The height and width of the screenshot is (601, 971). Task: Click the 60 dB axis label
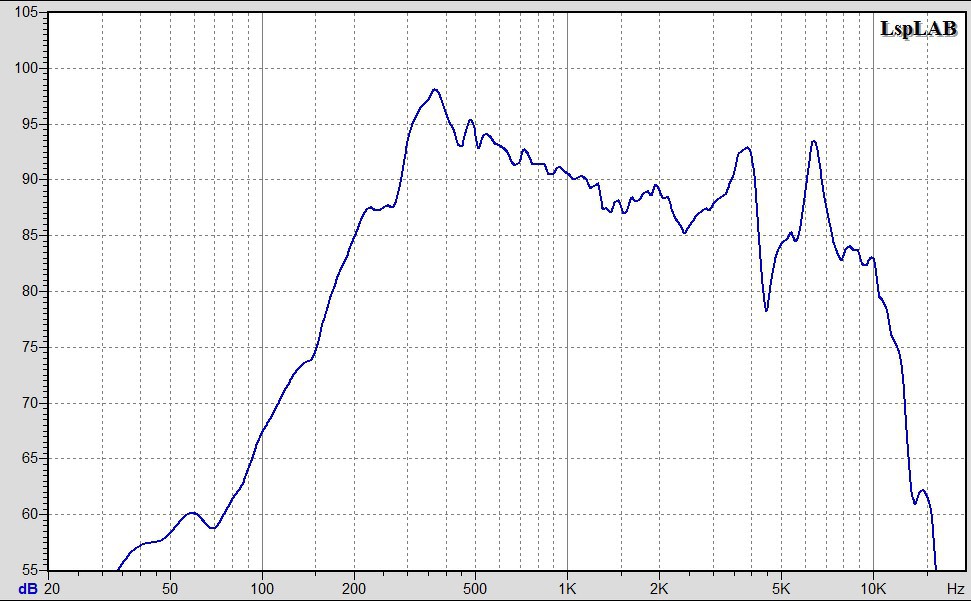coord(29,514)
